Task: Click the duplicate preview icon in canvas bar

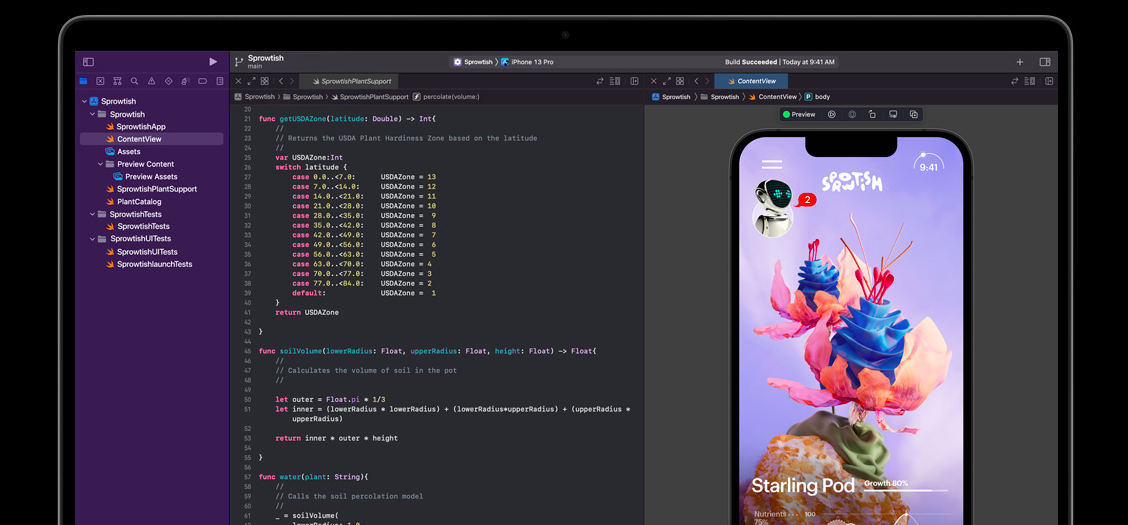Action: coord(913,115)
